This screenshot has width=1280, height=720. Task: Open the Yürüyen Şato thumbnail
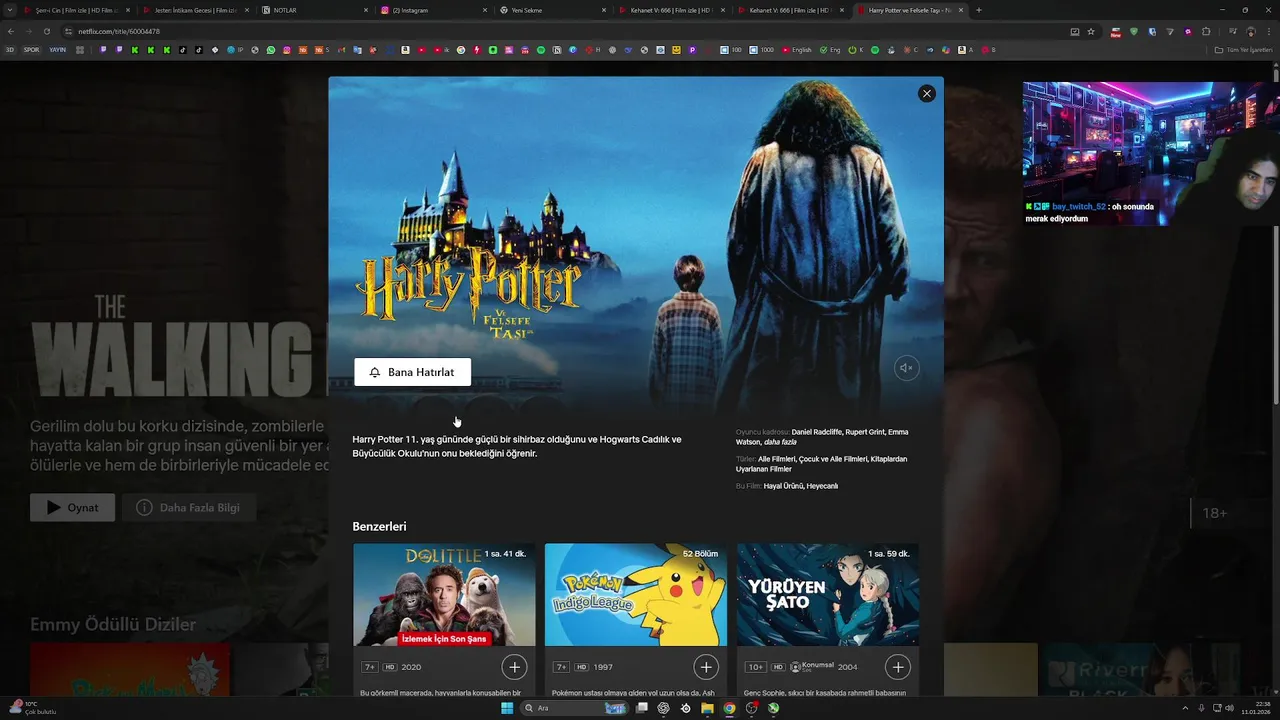pyautogui.click(x=828, y=594)
